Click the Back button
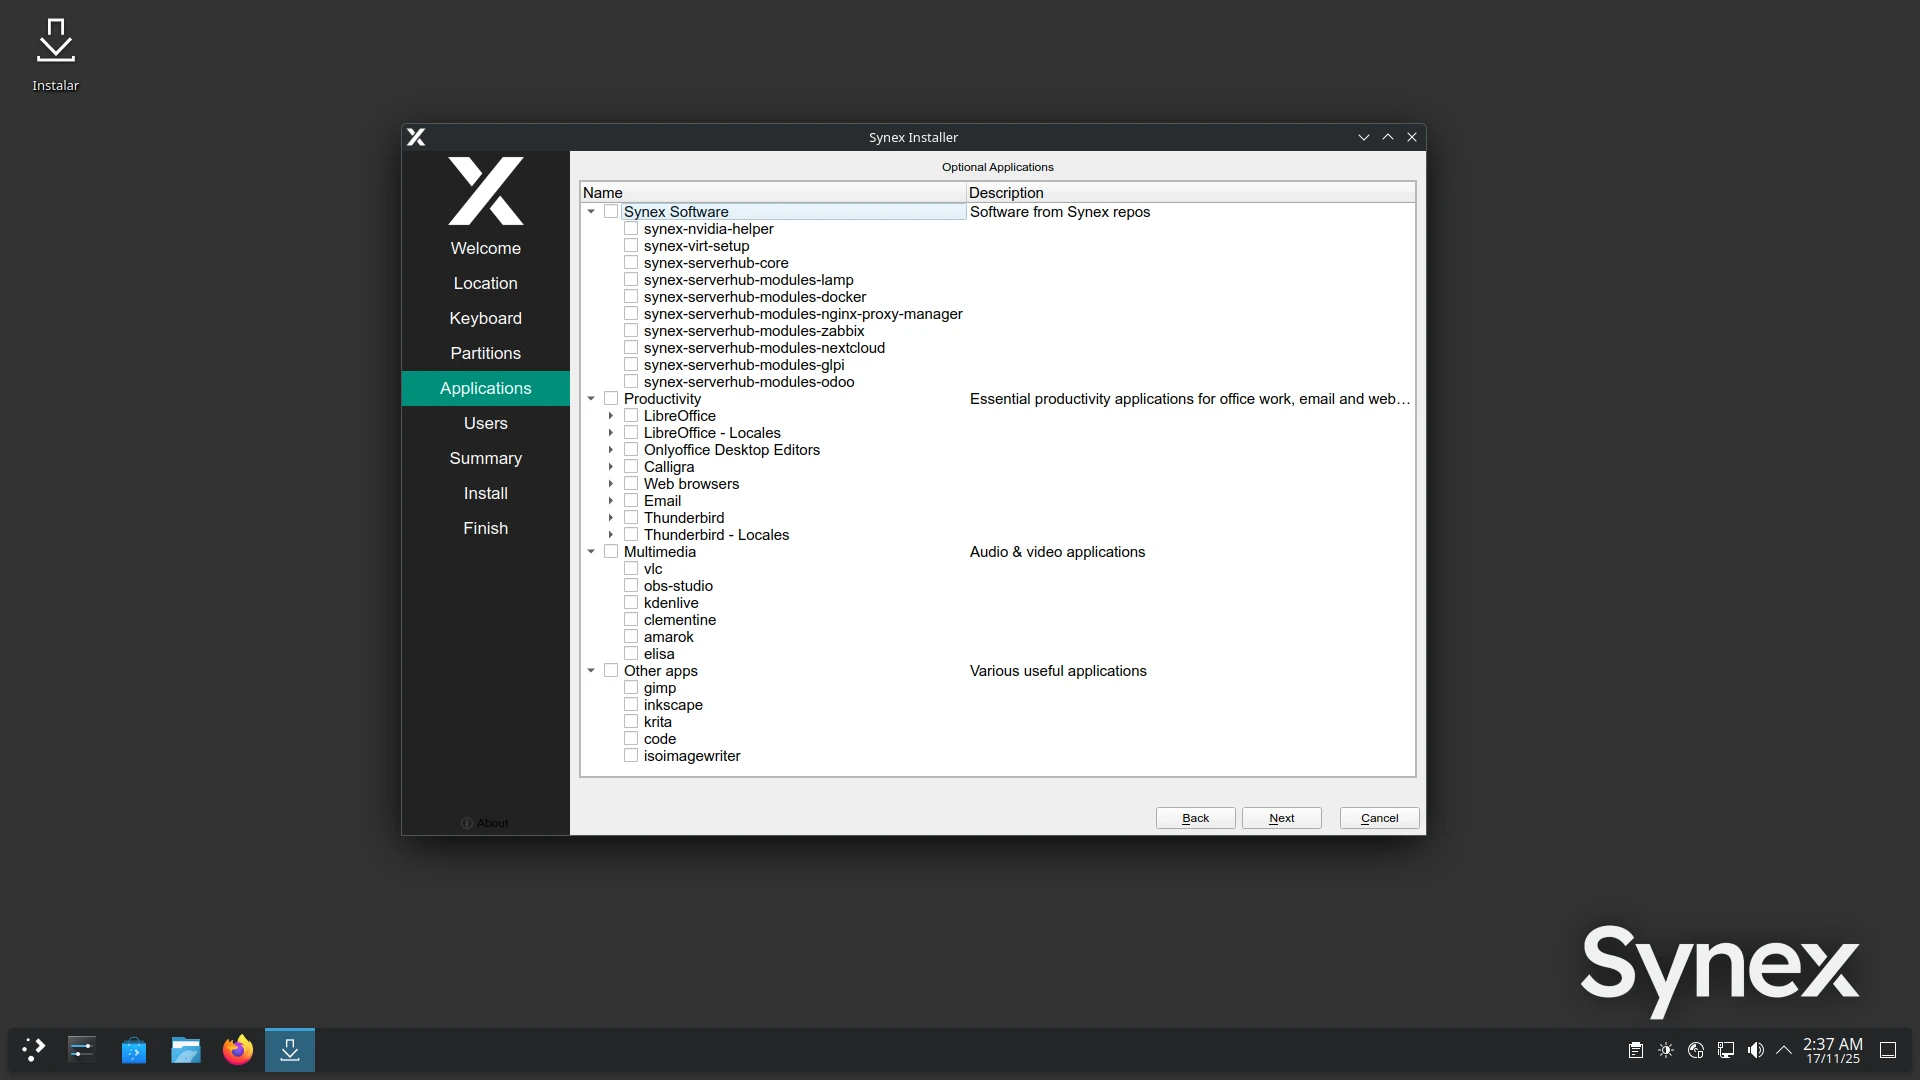 (1195, 818)
